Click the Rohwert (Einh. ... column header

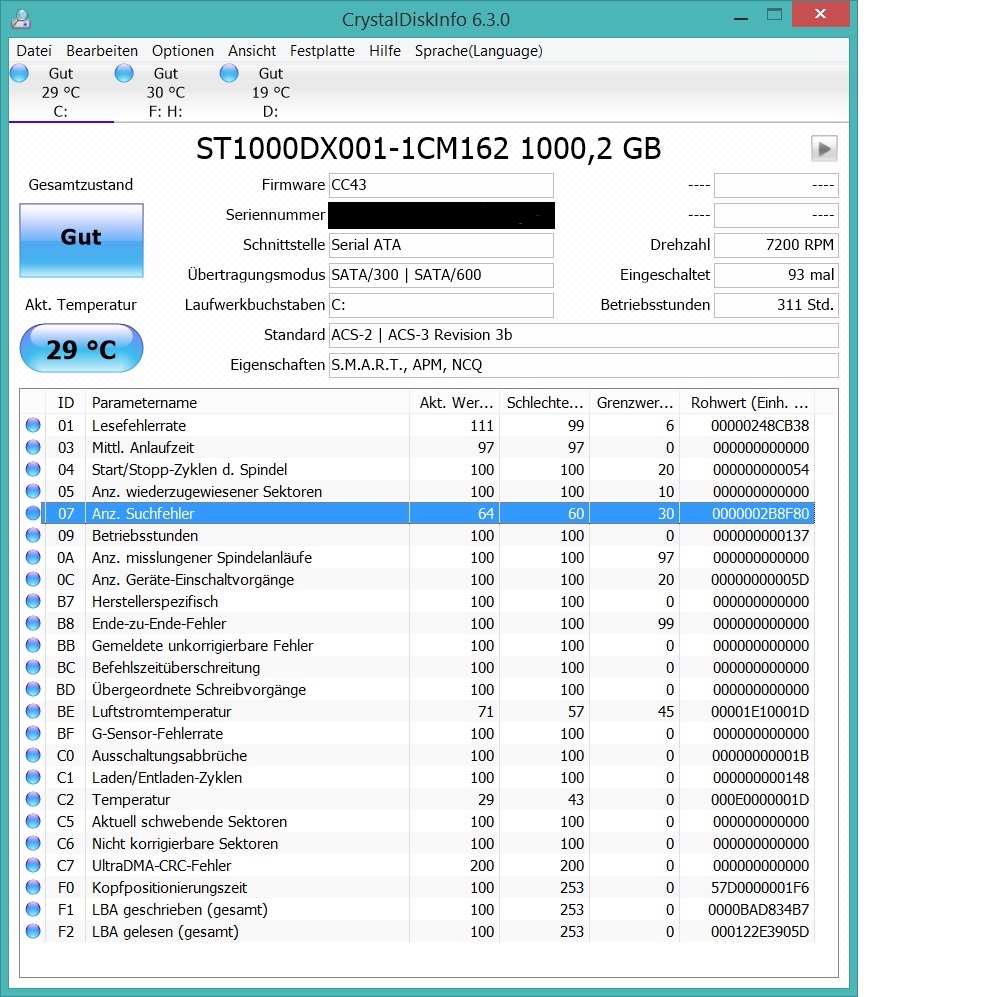point(747,402)
